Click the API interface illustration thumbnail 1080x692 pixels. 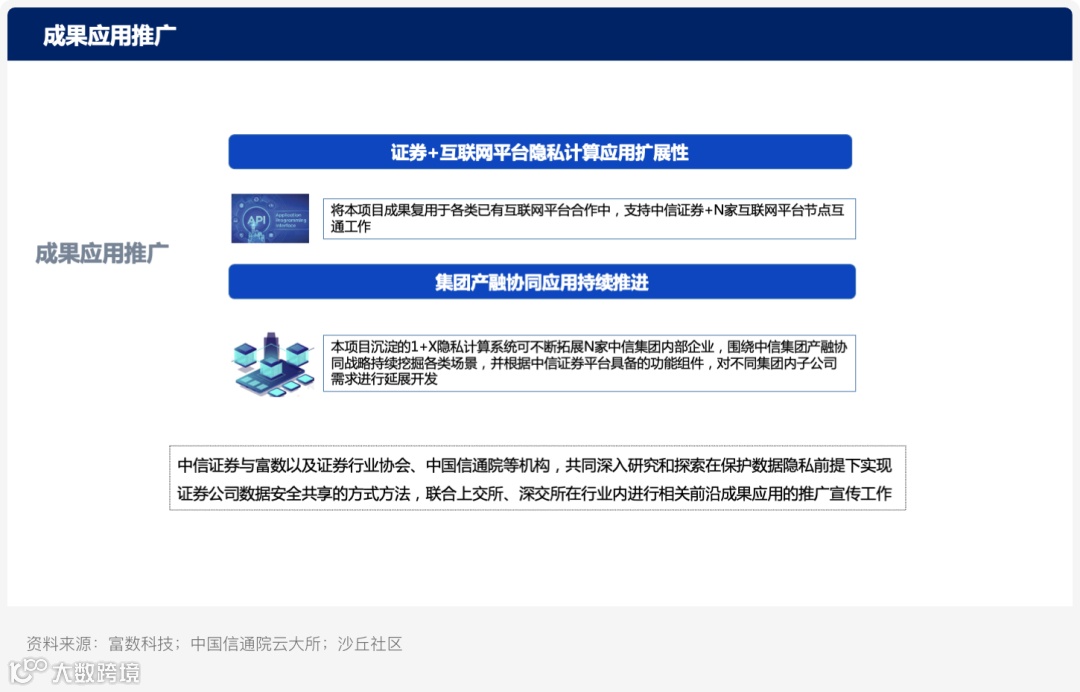270,218
